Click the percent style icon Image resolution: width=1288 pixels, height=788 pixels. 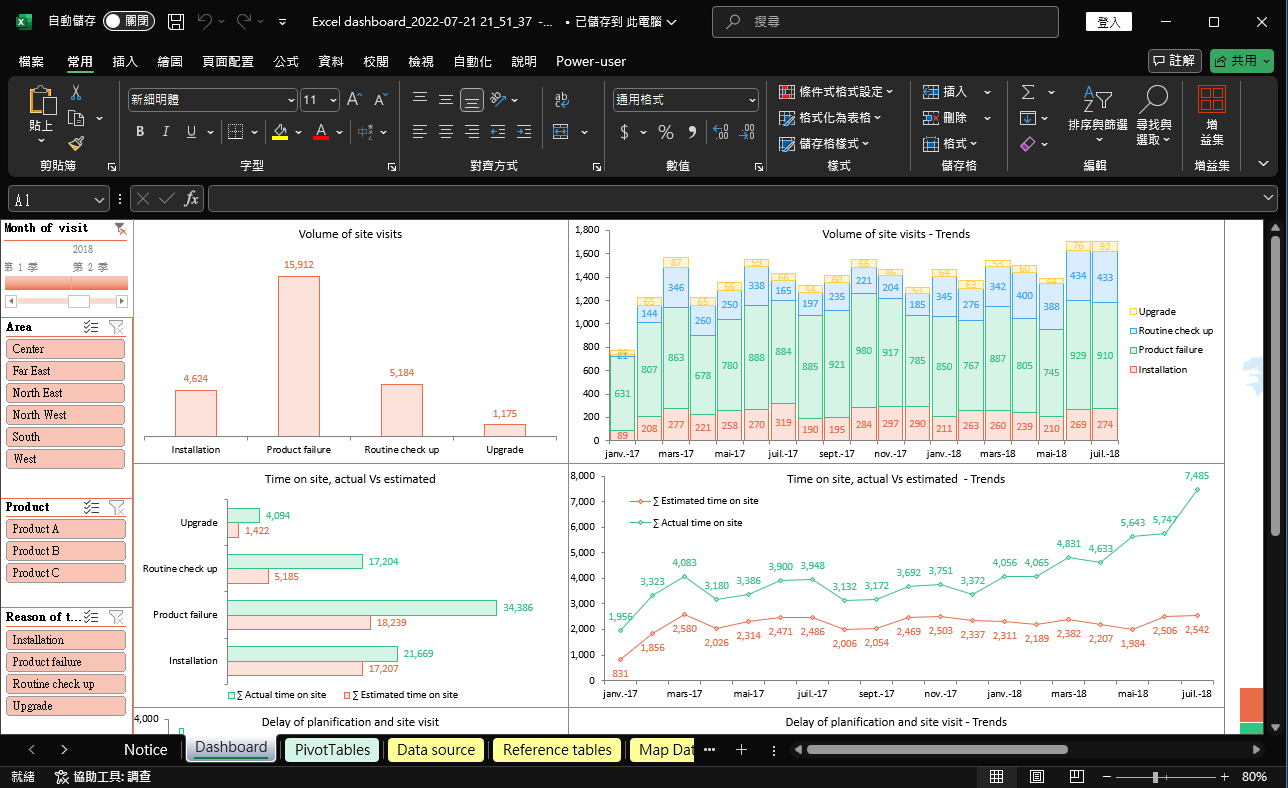[666, 132]
